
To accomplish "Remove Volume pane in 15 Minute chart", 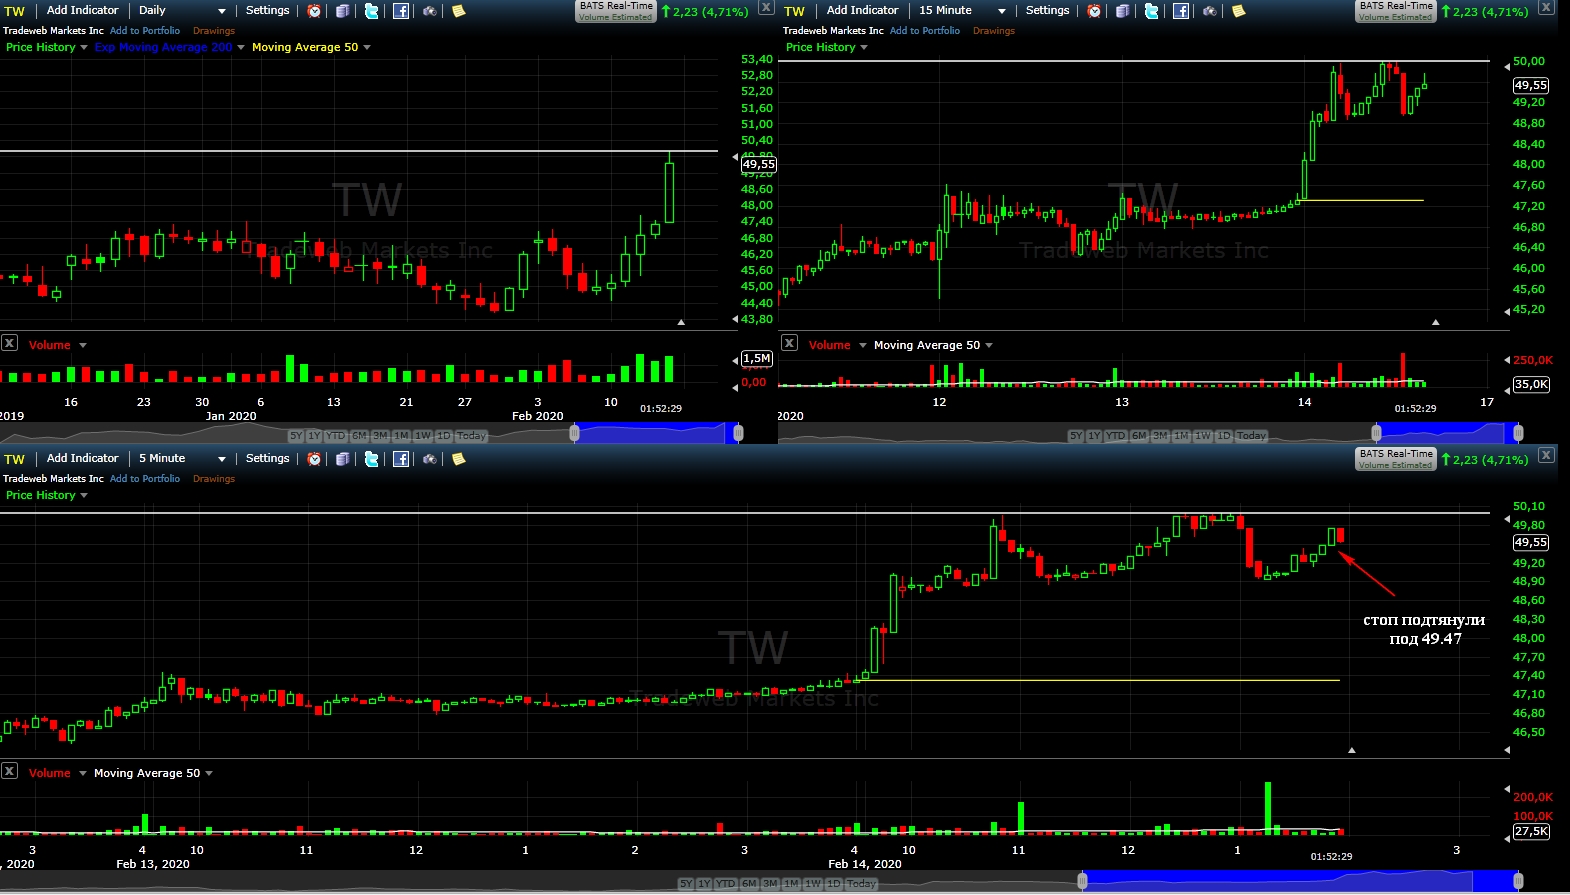I will coord(789,343).
